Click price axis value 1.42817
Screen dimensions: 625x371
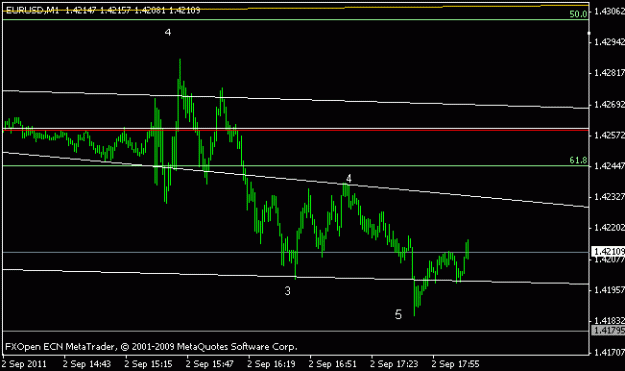pos(609,73)
